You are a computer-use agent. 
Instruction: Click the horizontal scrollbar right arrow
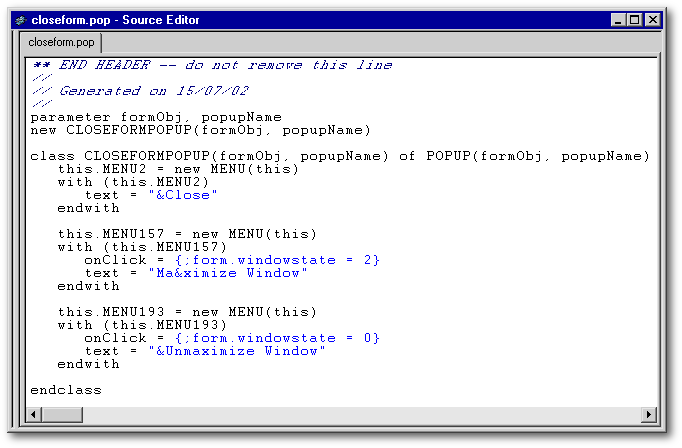[647, 415]
